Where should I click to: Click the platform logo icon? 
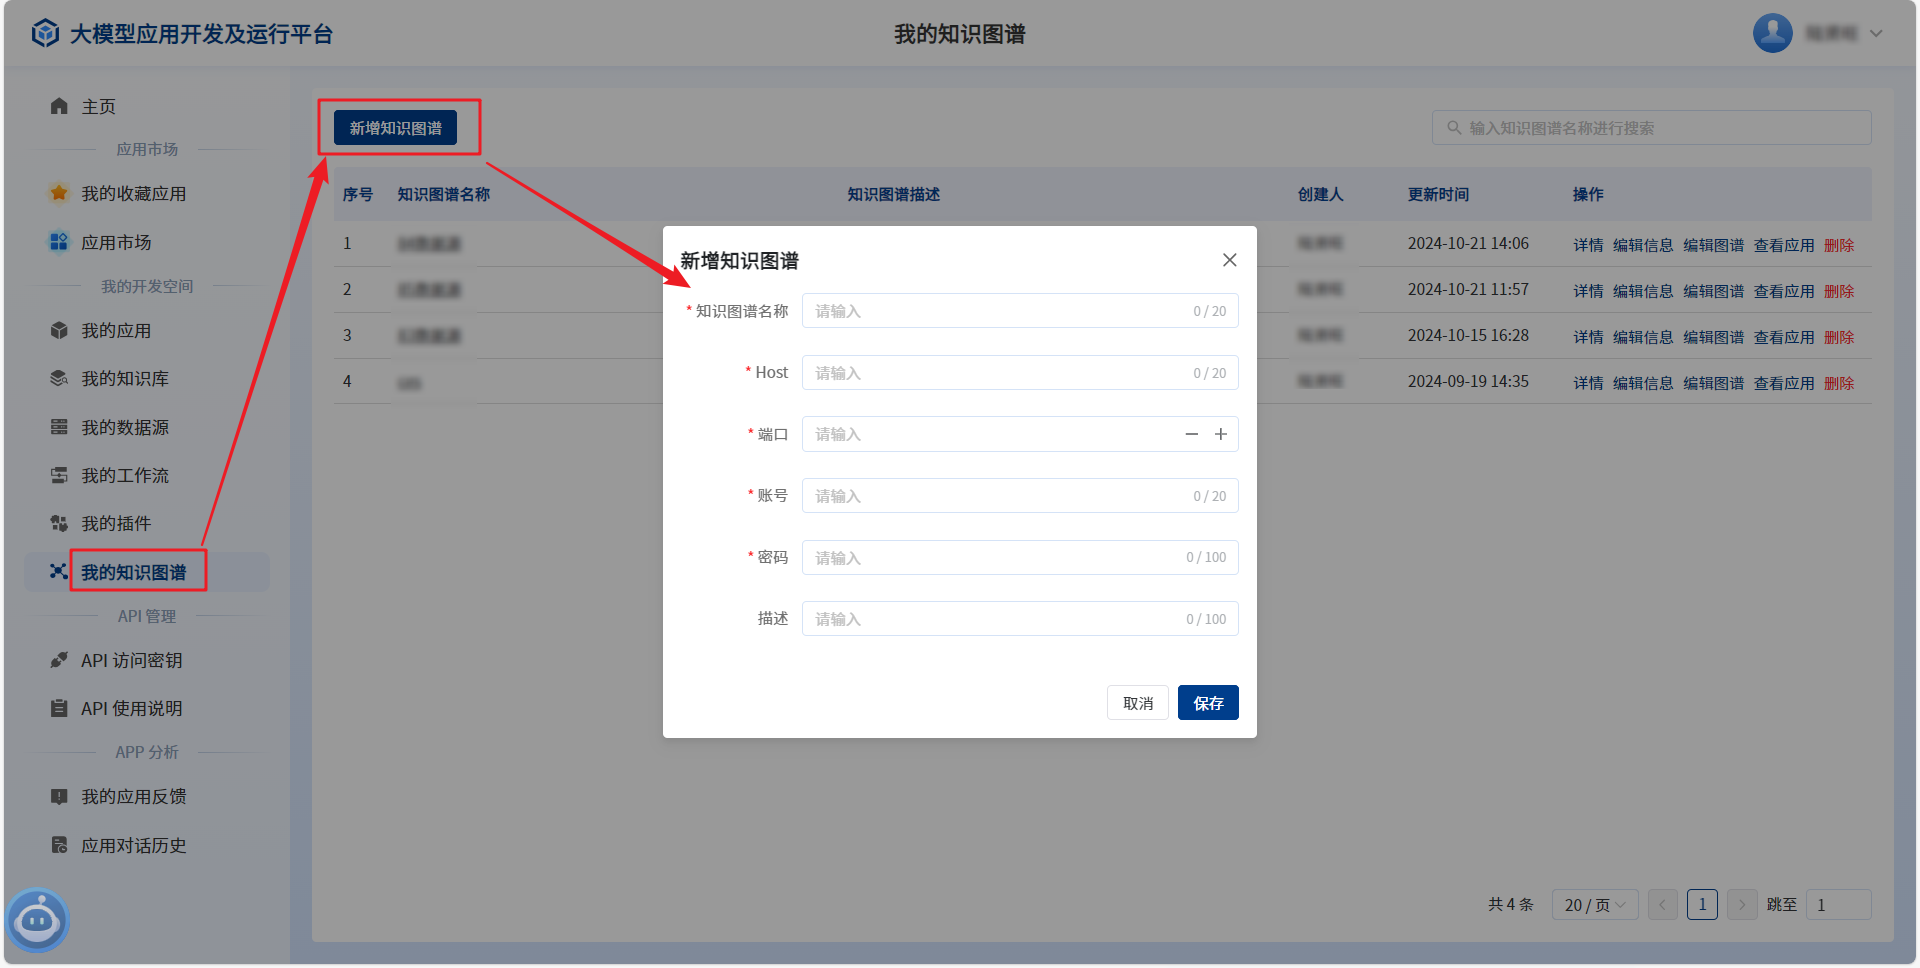[45, 34]
